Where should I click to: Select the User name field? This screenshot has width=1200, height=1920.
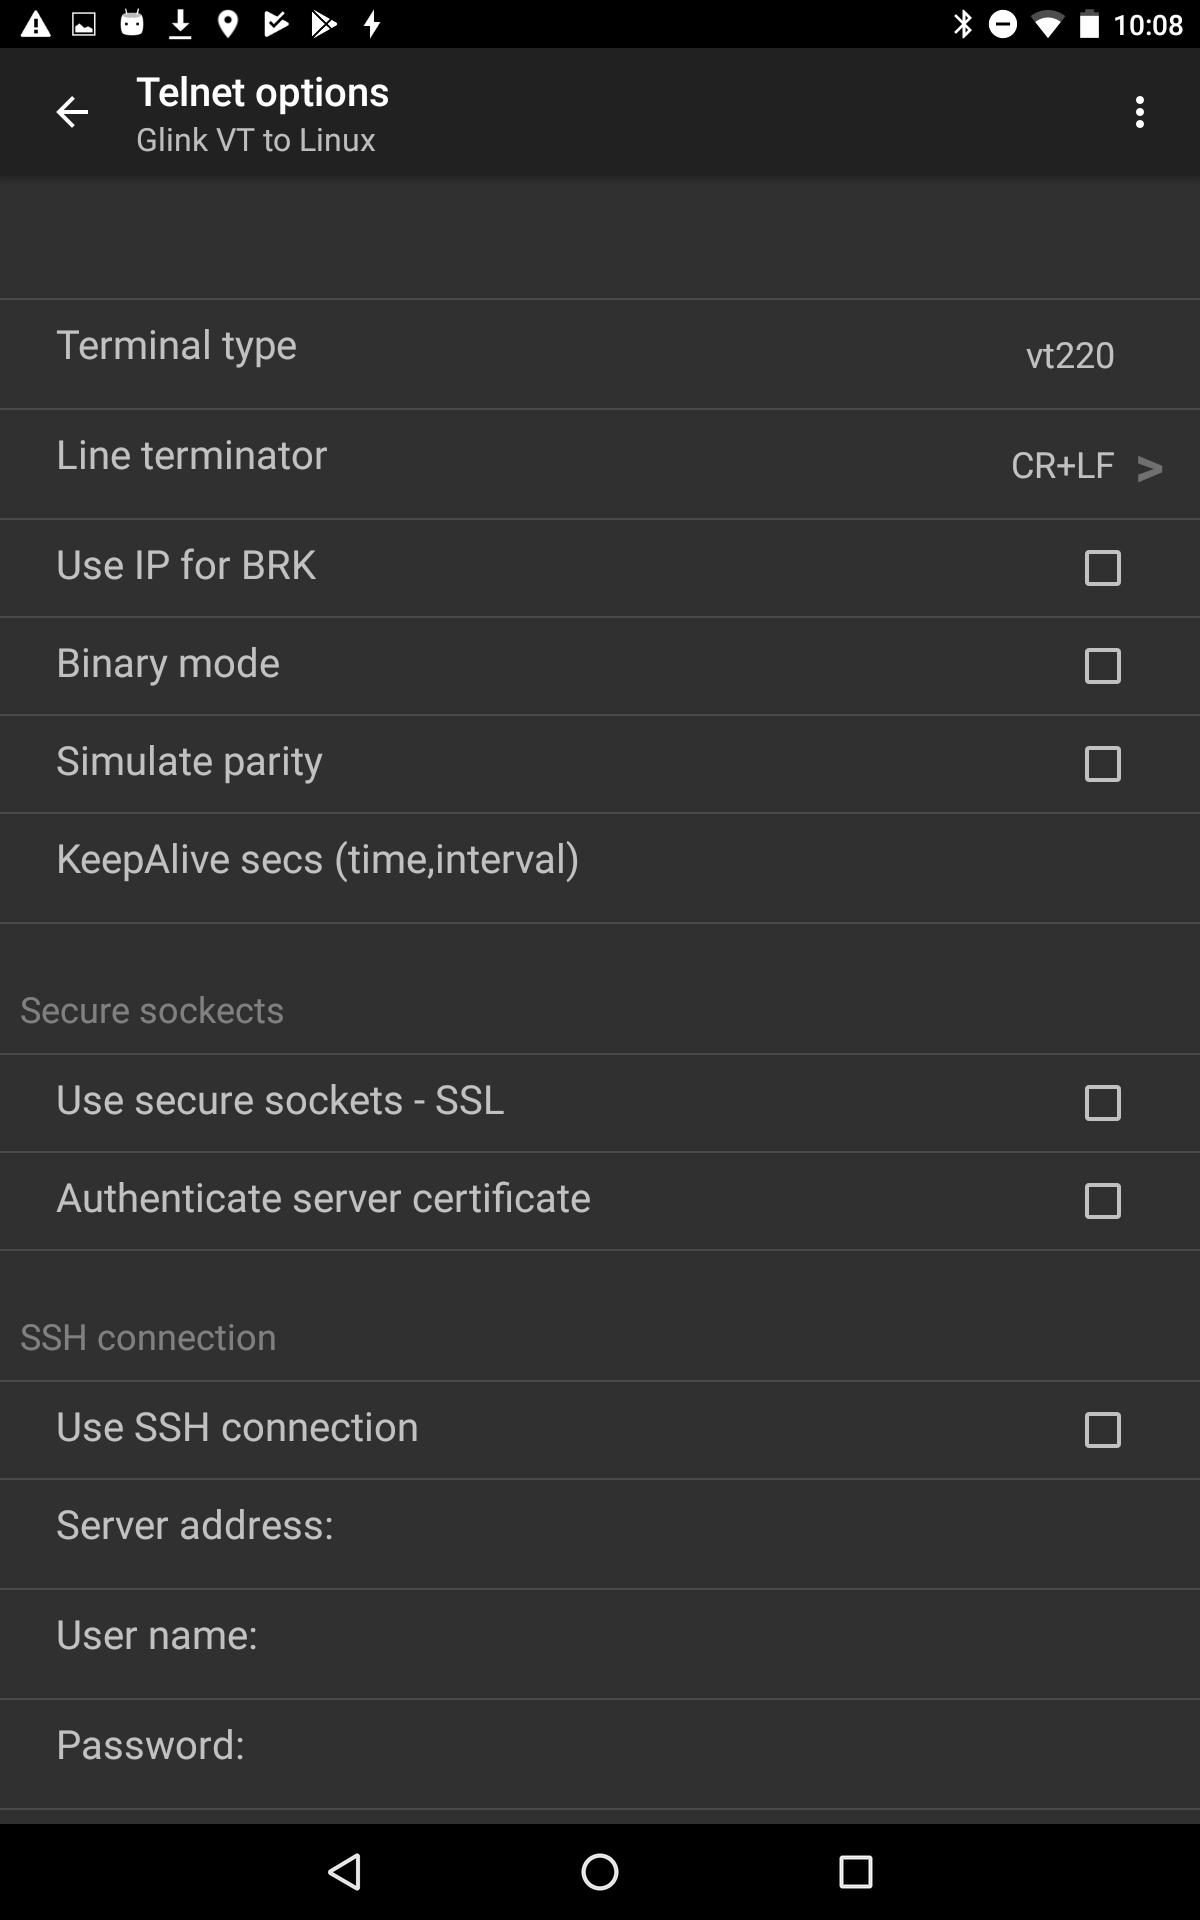tap(600, 1644)
